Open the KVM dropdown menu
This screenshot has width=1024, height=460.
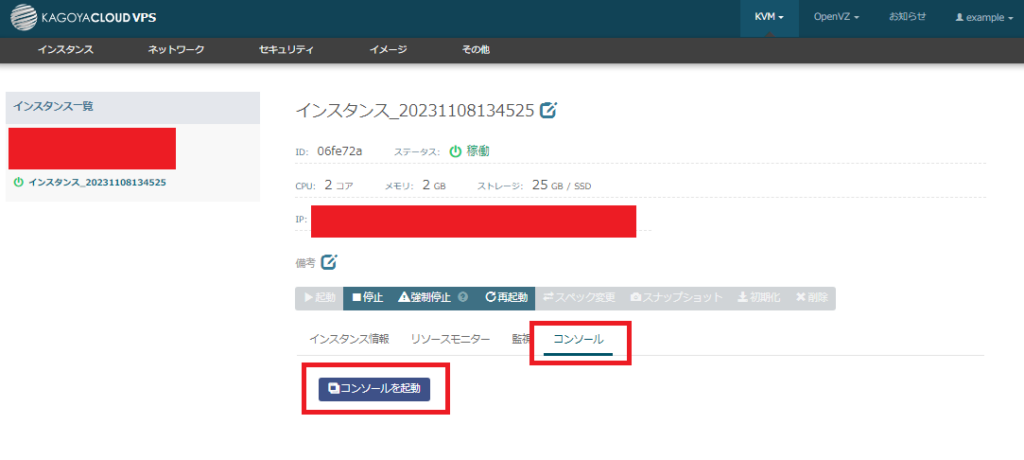point(768,17)
